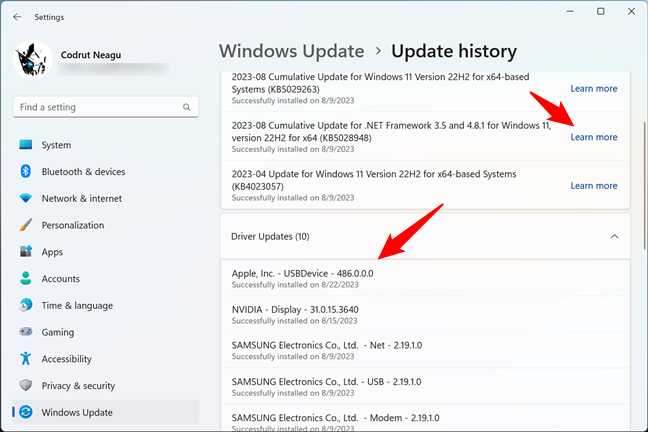Collapse Driver Updates section chevron
Screen dimensions: 648x432
[615, 236]
